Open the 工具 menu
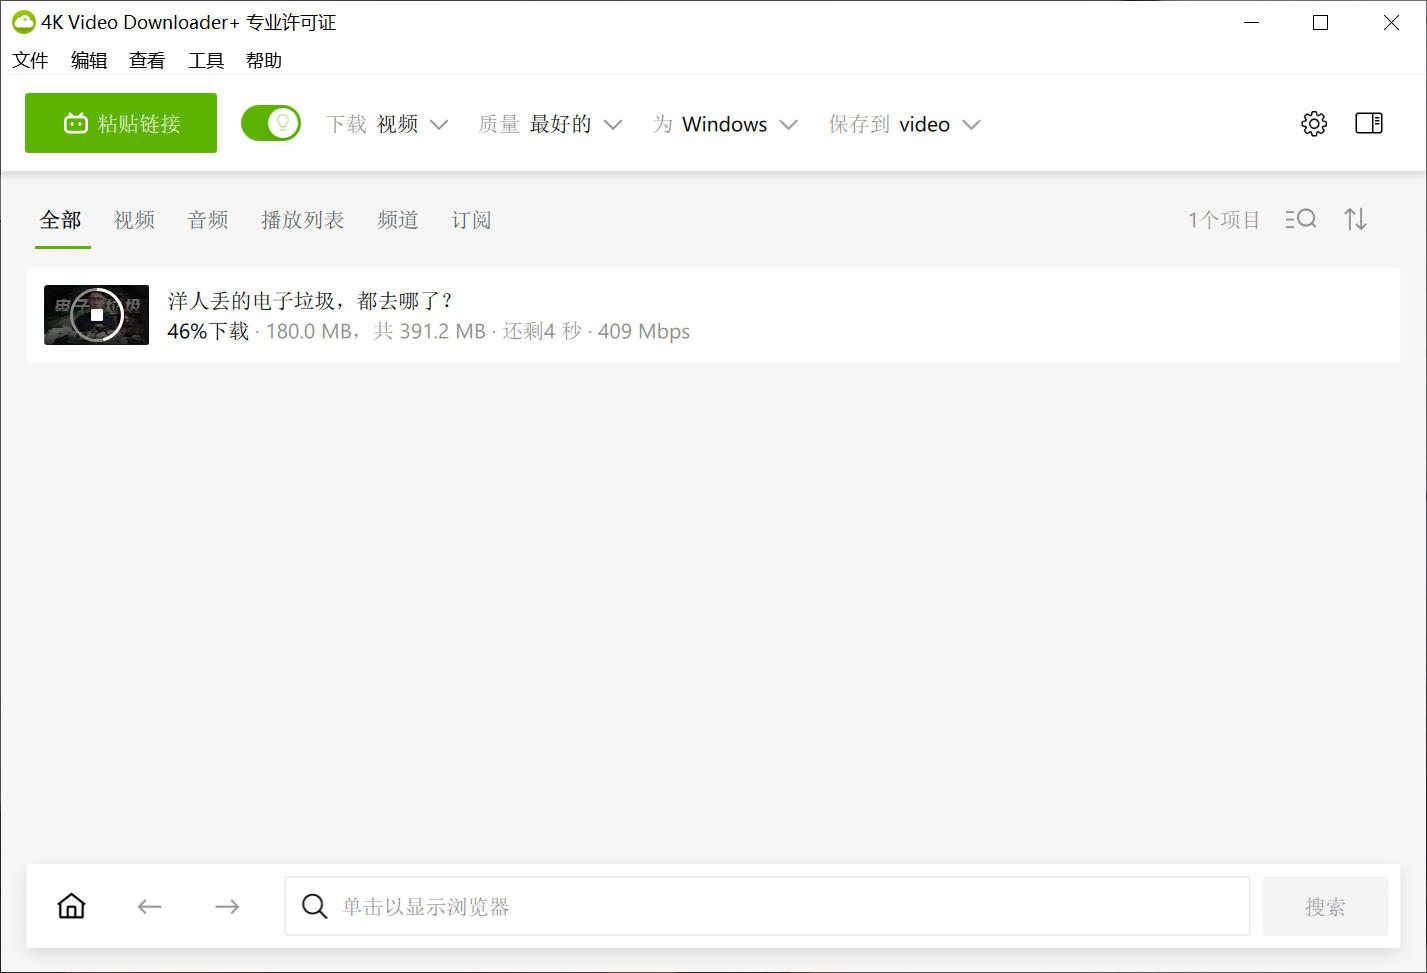Viewport: 1427px width, 973px height. (206, 61)
